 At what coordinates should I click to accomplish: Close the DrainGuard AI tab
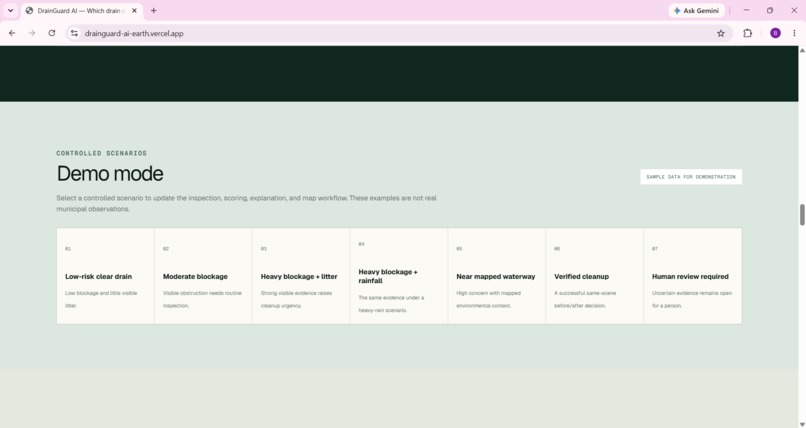134,10
